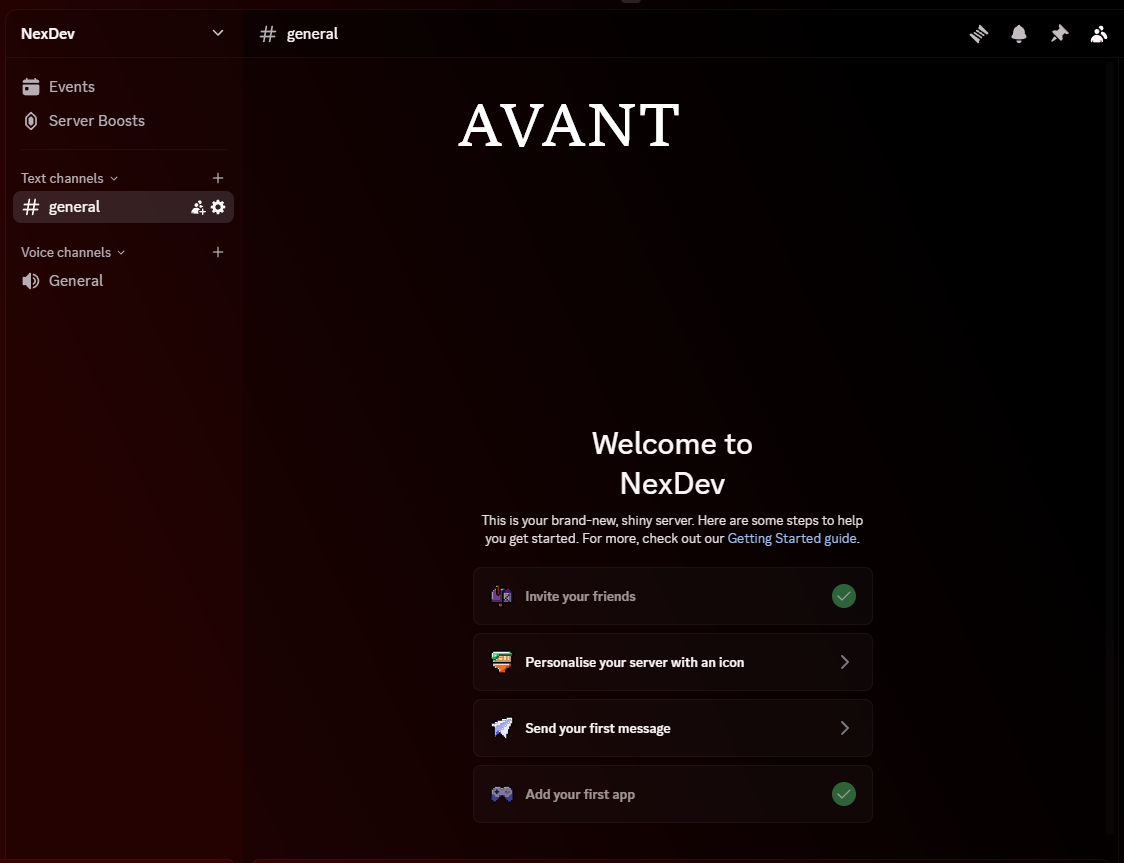Show pinned messages pin icon

click(1059, 34)
